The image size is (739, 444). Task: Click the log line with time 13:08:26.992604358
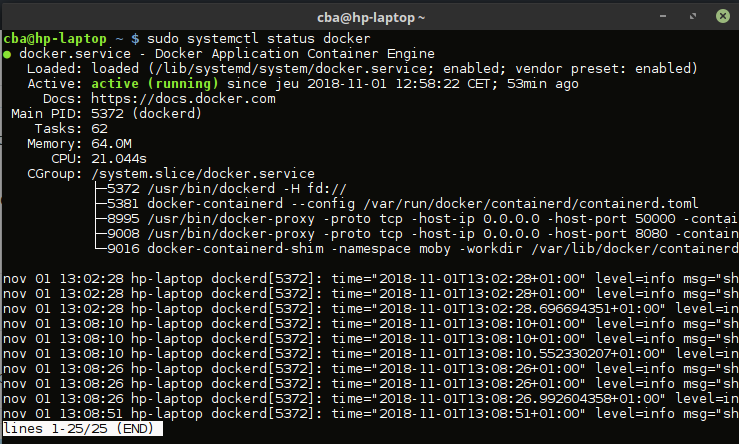[x=370, y=399]
